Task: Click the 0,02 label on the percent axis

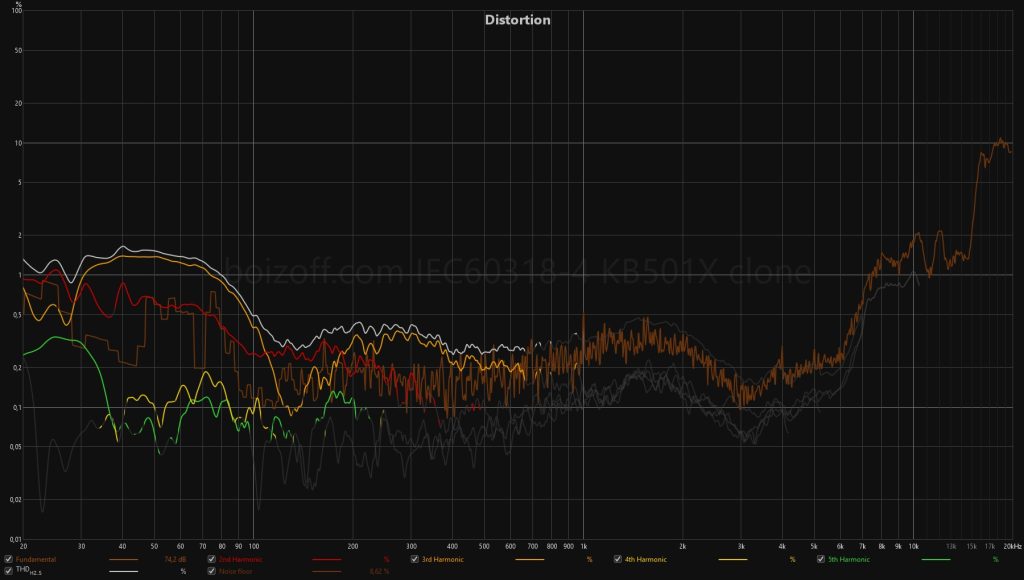Action: [15, 500]
